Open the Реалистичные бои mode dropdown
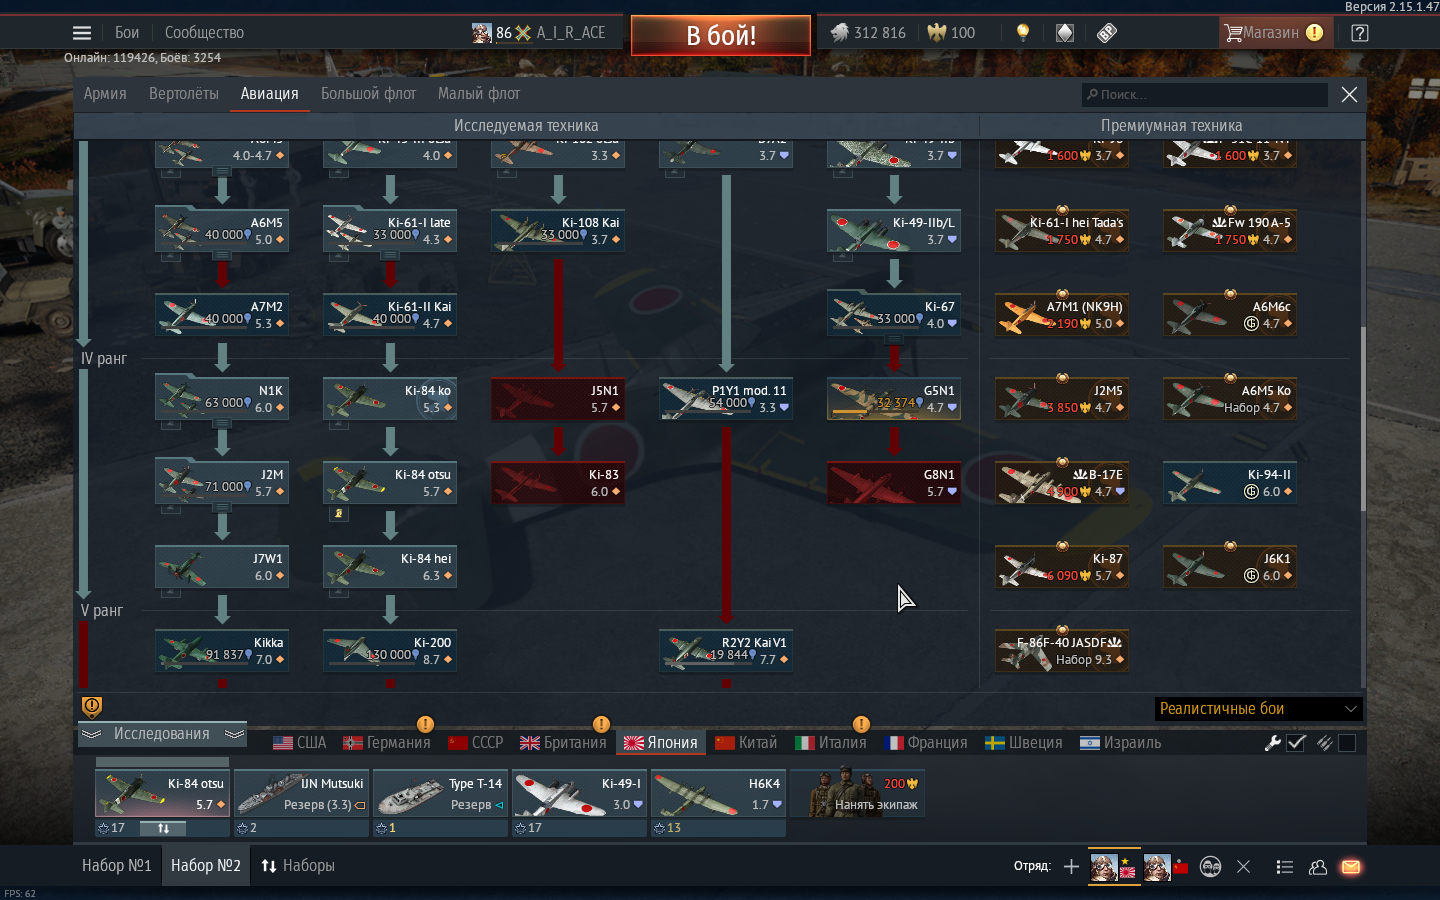 pyautogui.click(x=1258, y=709)
